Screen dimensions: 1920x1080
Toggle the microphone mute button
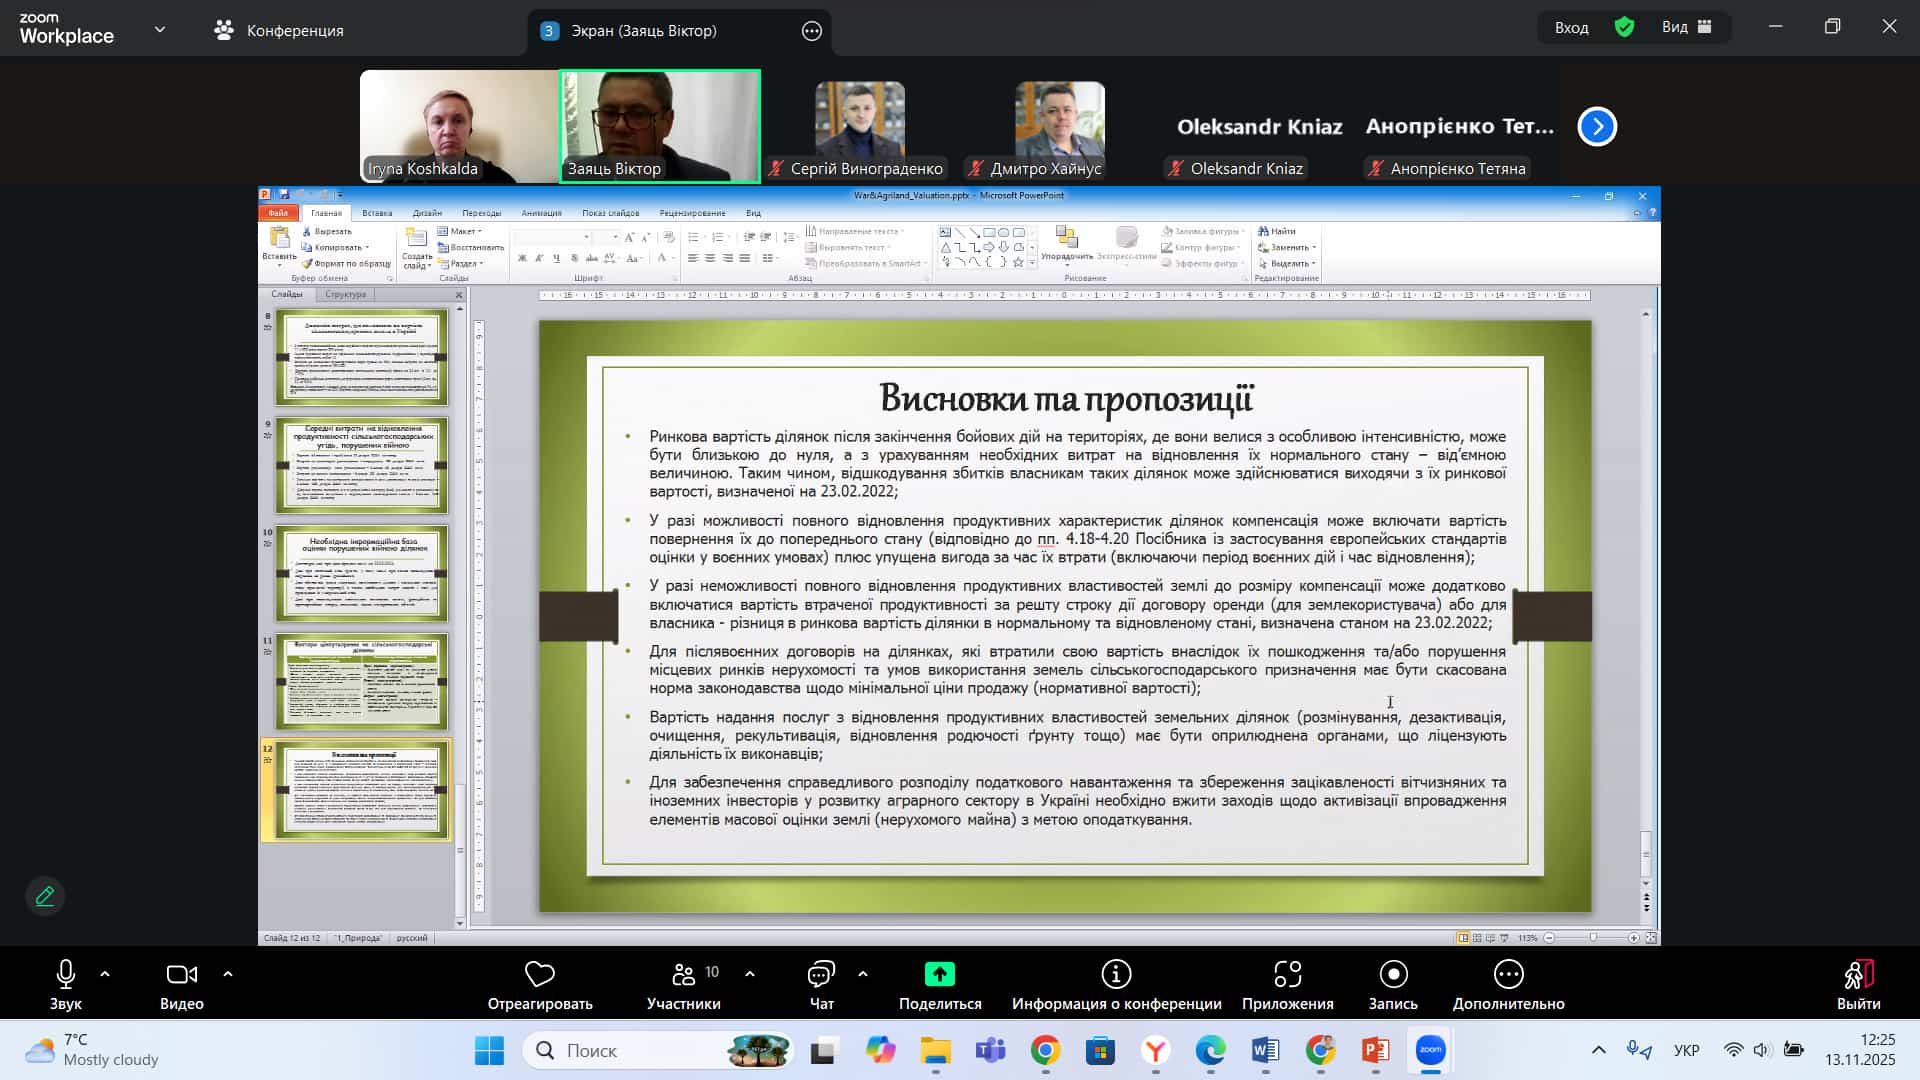tap(66, 974)
